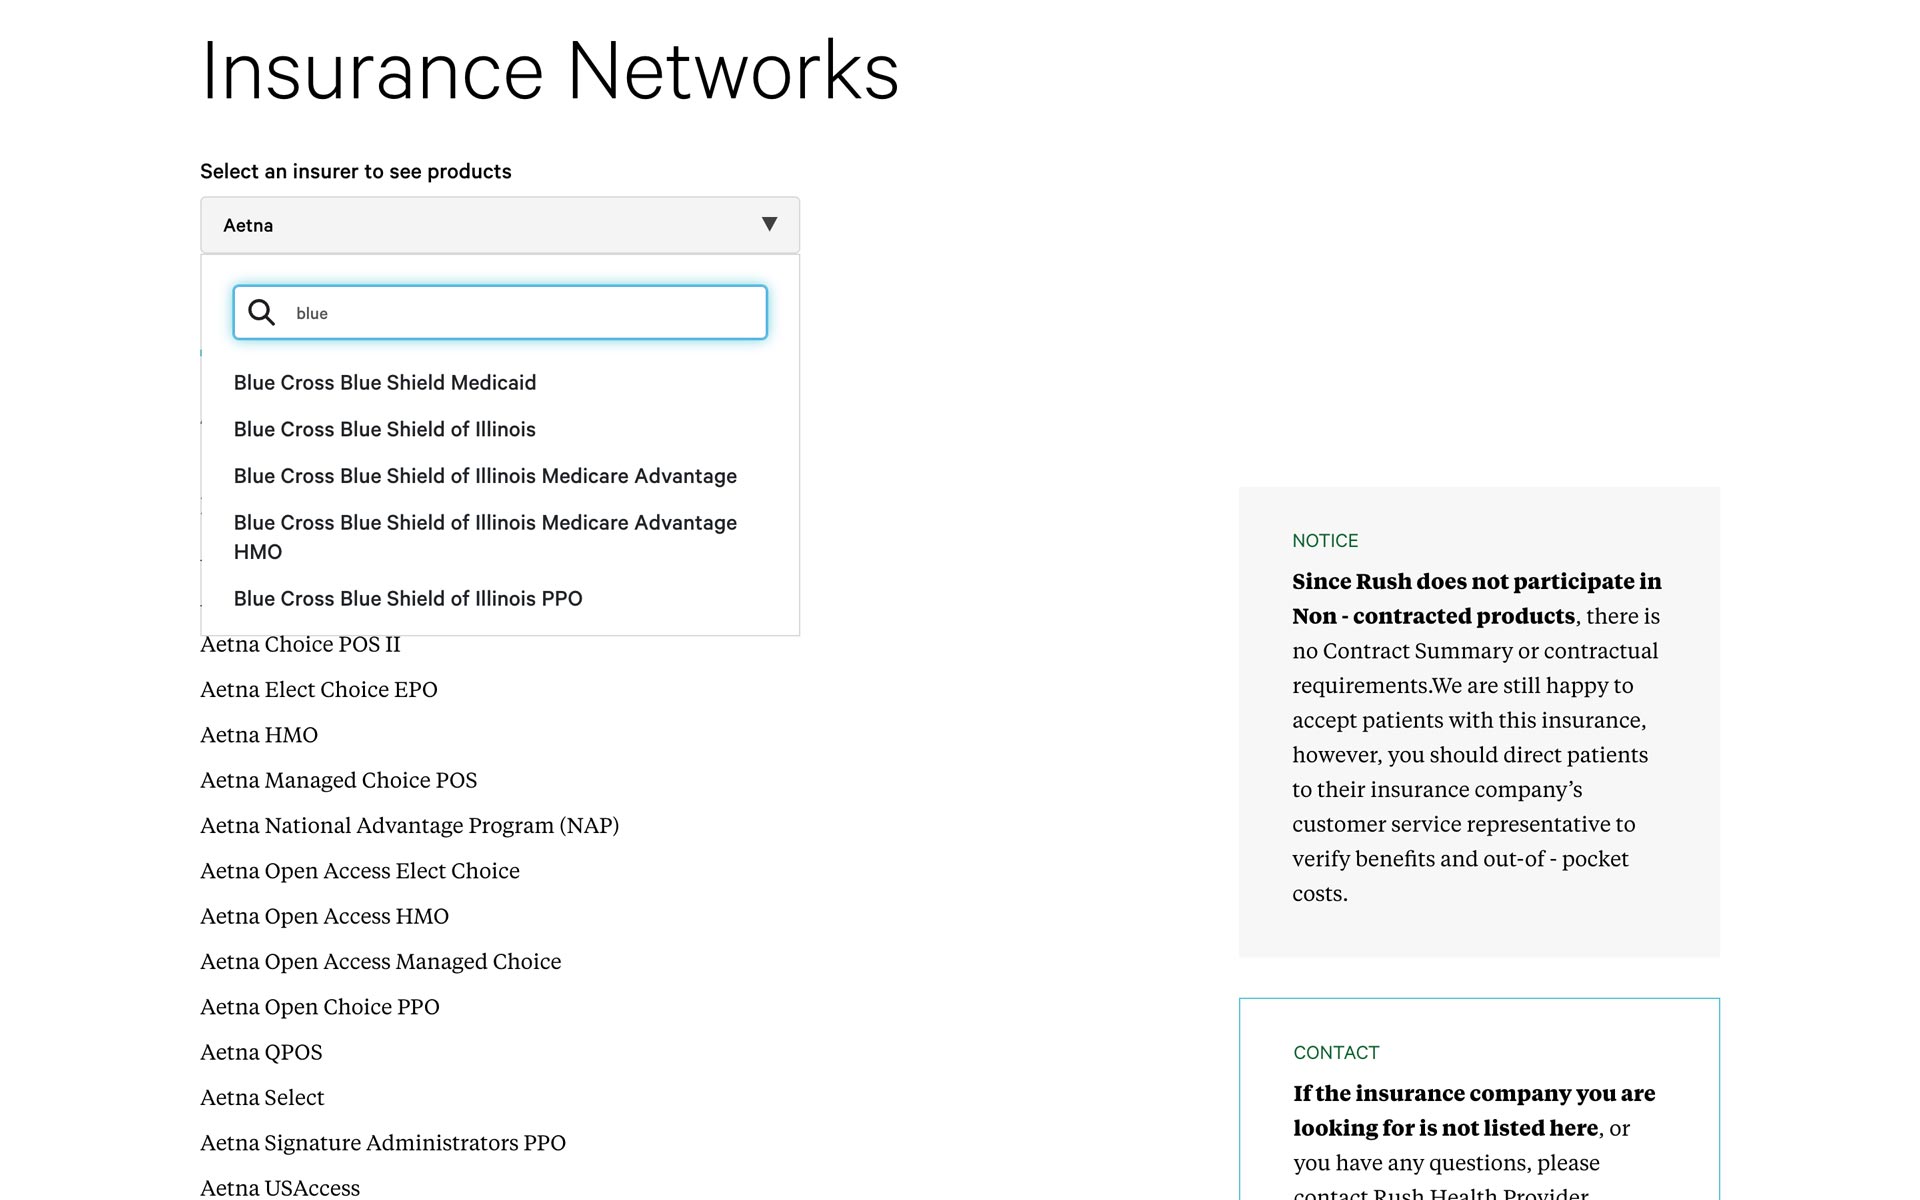The width and height of the screenshot is (1920, 1200).
Task: Click 'Select an insurer to see products' label
Action: pyautogui.click(x=356, y=171)
